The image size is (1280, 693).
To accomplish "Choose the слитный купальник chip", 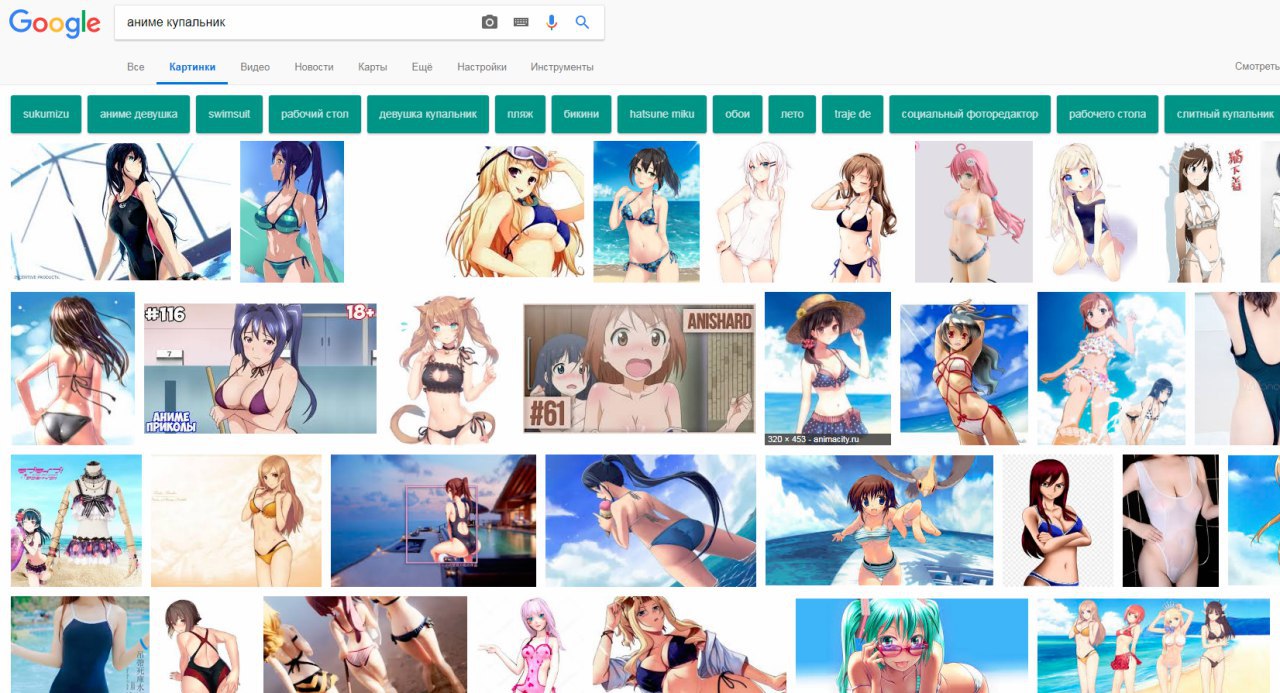I will [1222, 114].
